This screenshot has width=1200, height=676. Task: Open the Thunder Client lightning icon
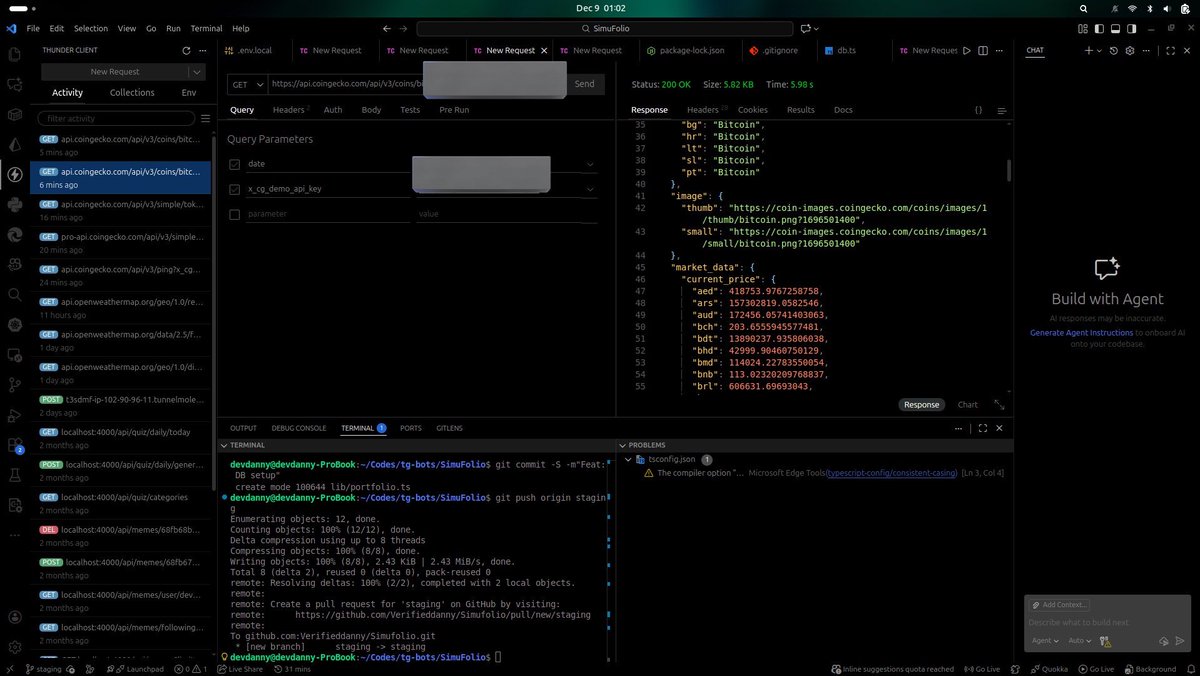(15, 174)
